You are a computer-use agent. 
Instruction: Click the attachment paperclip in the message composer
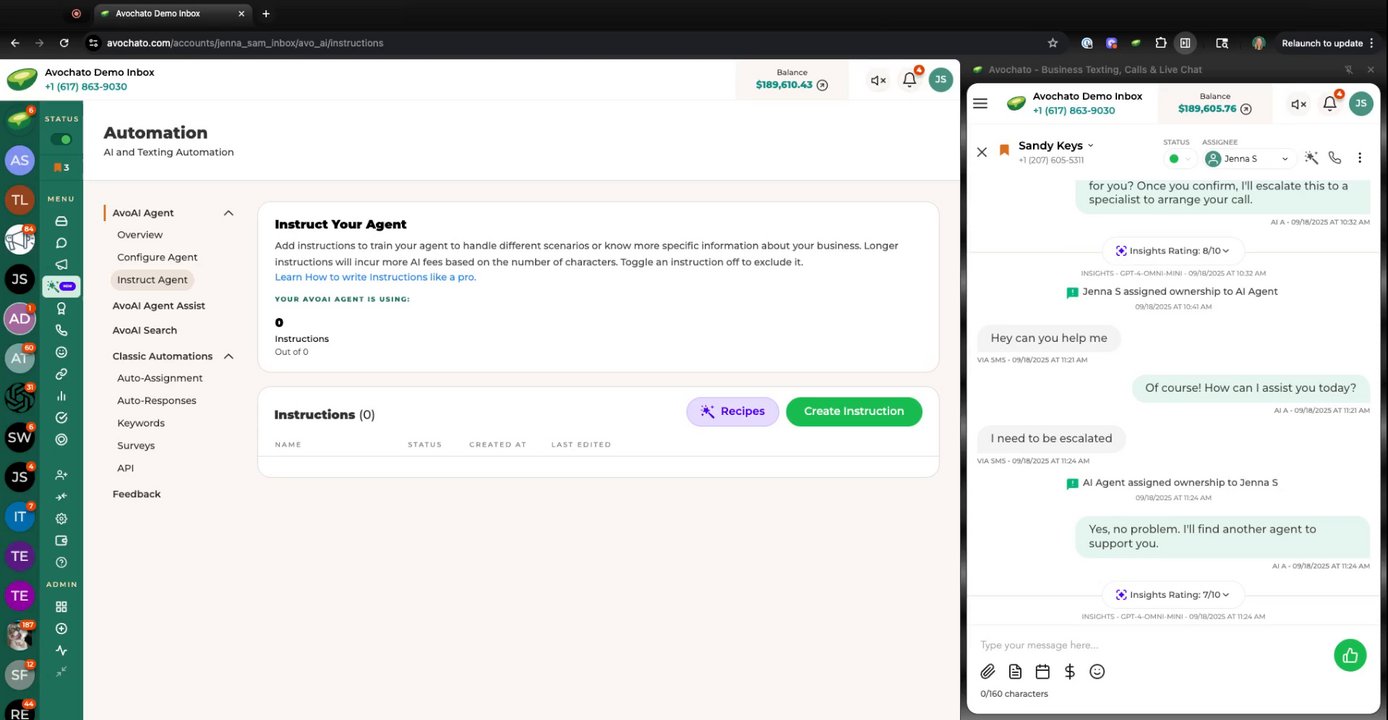click(987, 672)
